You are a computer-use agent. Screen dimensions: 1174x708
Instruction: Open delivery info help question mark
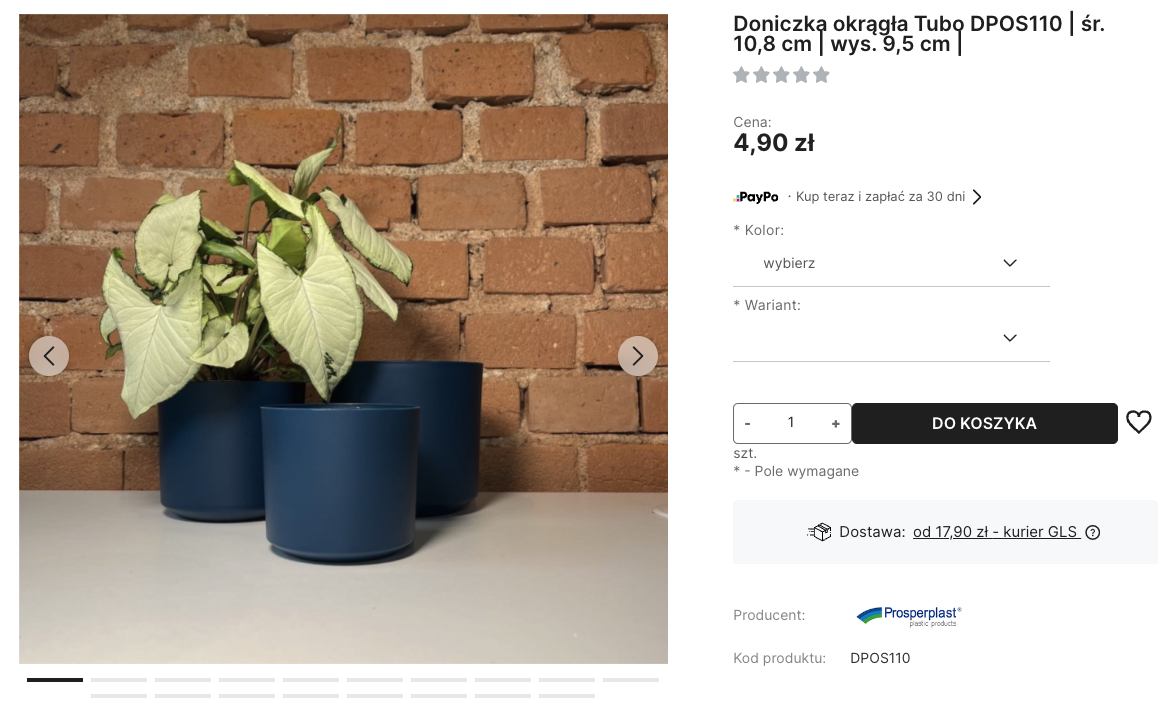[1093, 532]
